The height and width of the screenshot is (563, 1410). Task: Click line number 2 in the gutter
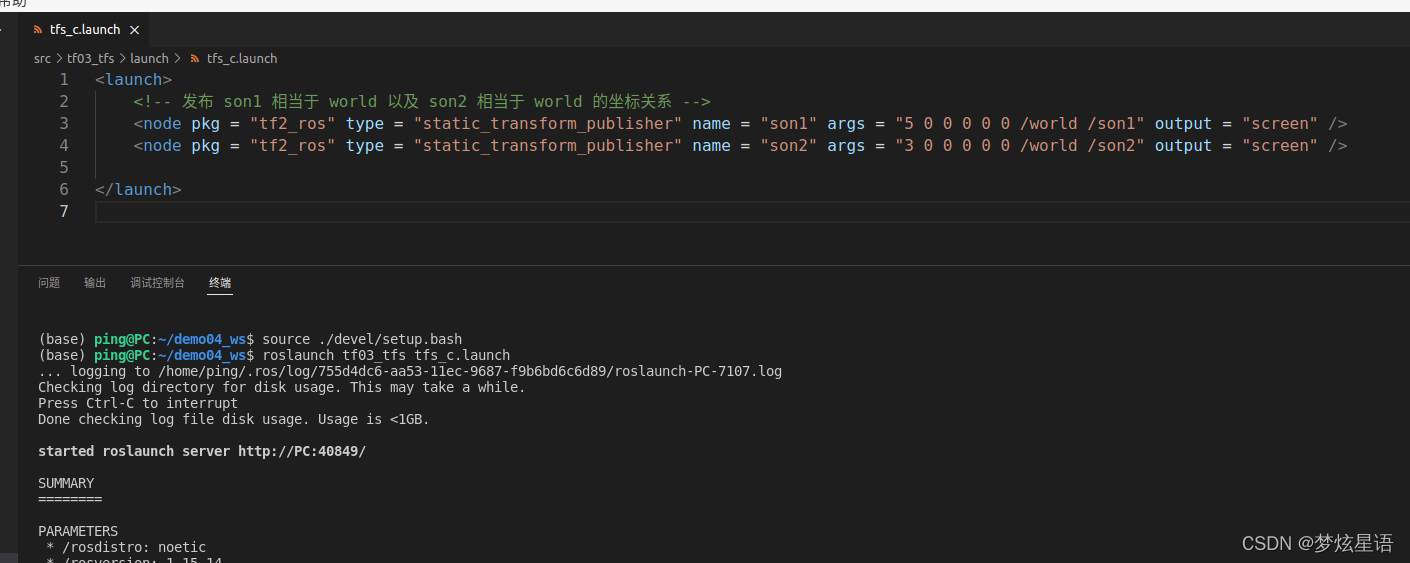64,102
